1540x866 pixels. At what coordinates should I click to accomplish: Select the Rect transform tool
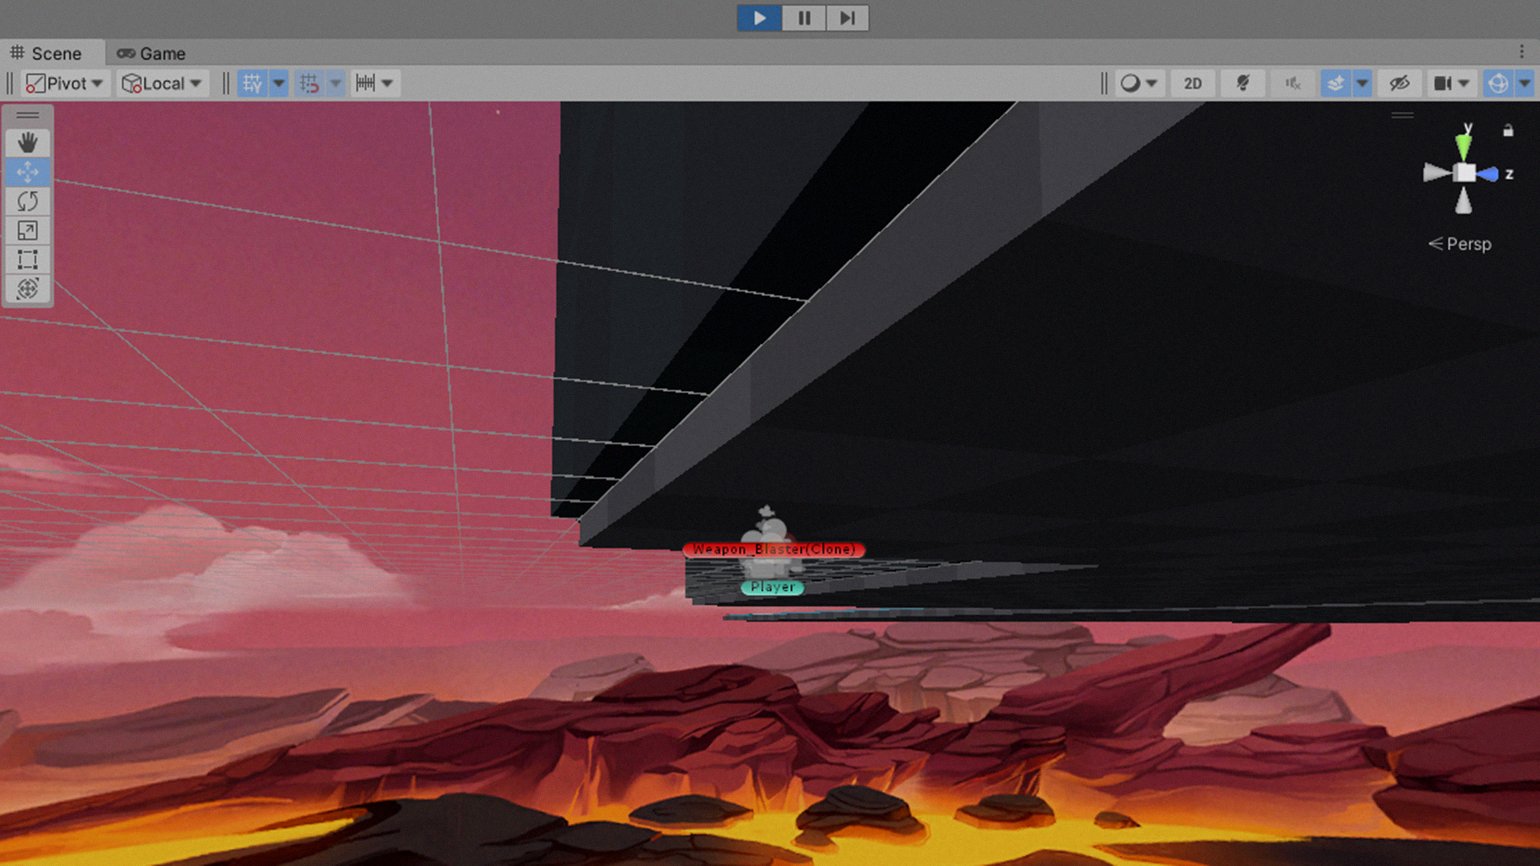point(27,260)
